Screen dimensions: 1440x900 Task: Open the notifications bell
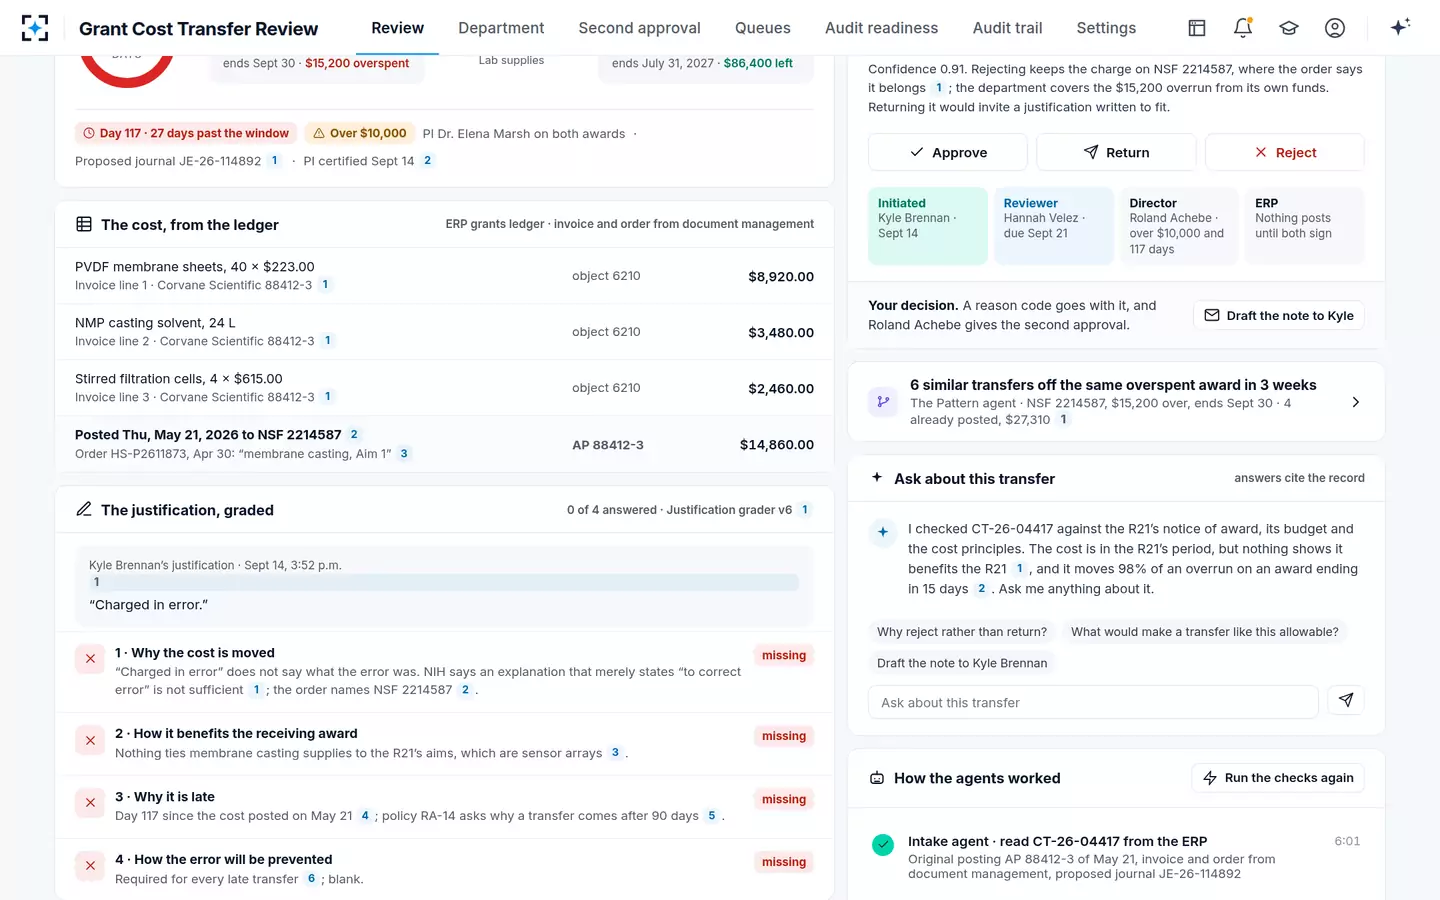point(1243,28)
